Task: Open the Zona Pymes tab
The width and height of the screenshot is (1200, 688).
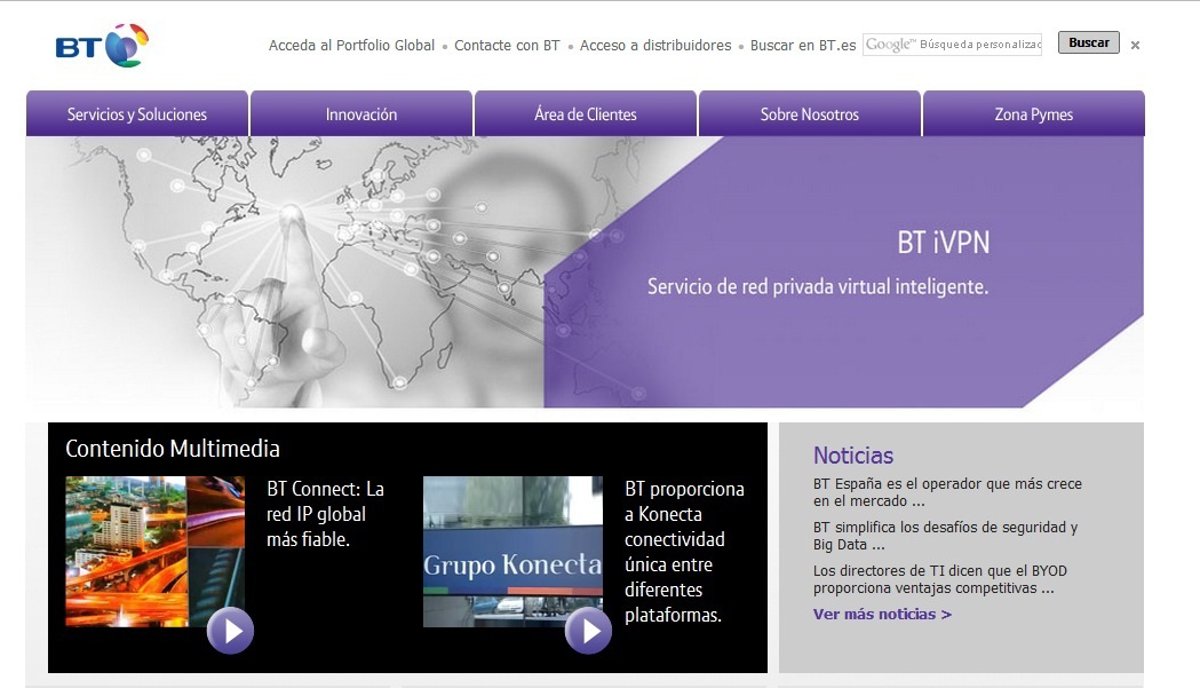Action: point(1033,114)
